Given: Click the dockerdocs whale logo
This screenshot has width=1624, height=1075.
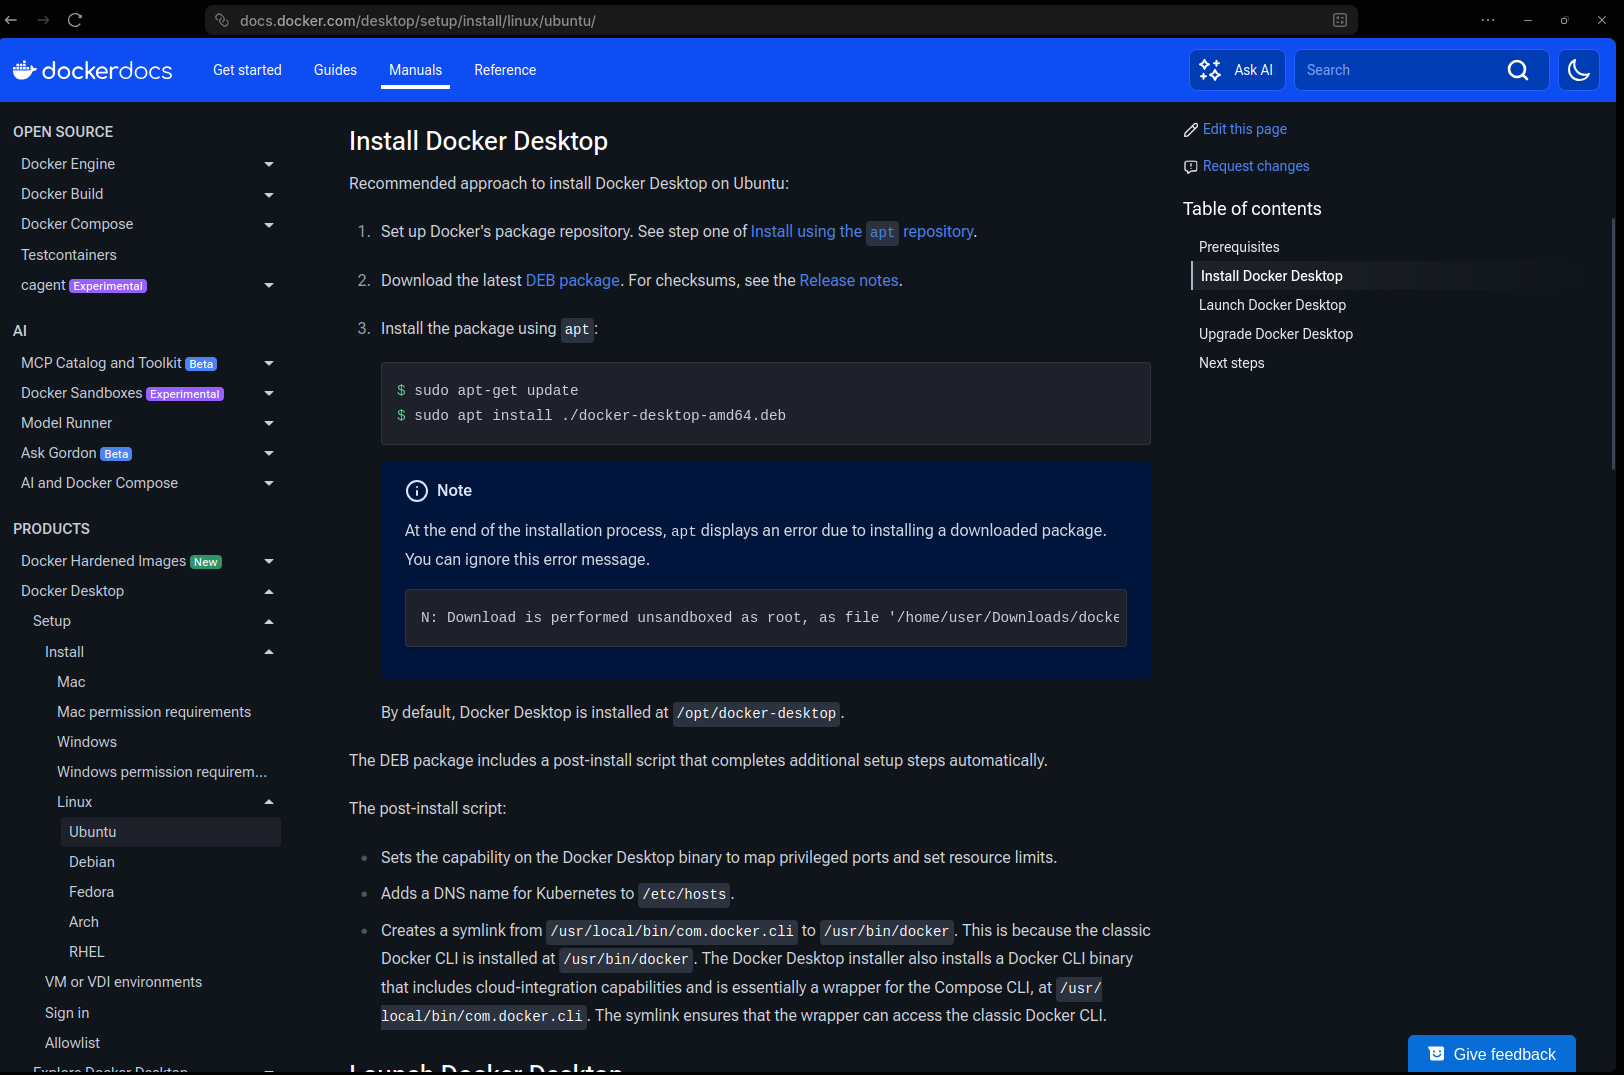Looking at the screenshot, I should [x=24, y=69].
